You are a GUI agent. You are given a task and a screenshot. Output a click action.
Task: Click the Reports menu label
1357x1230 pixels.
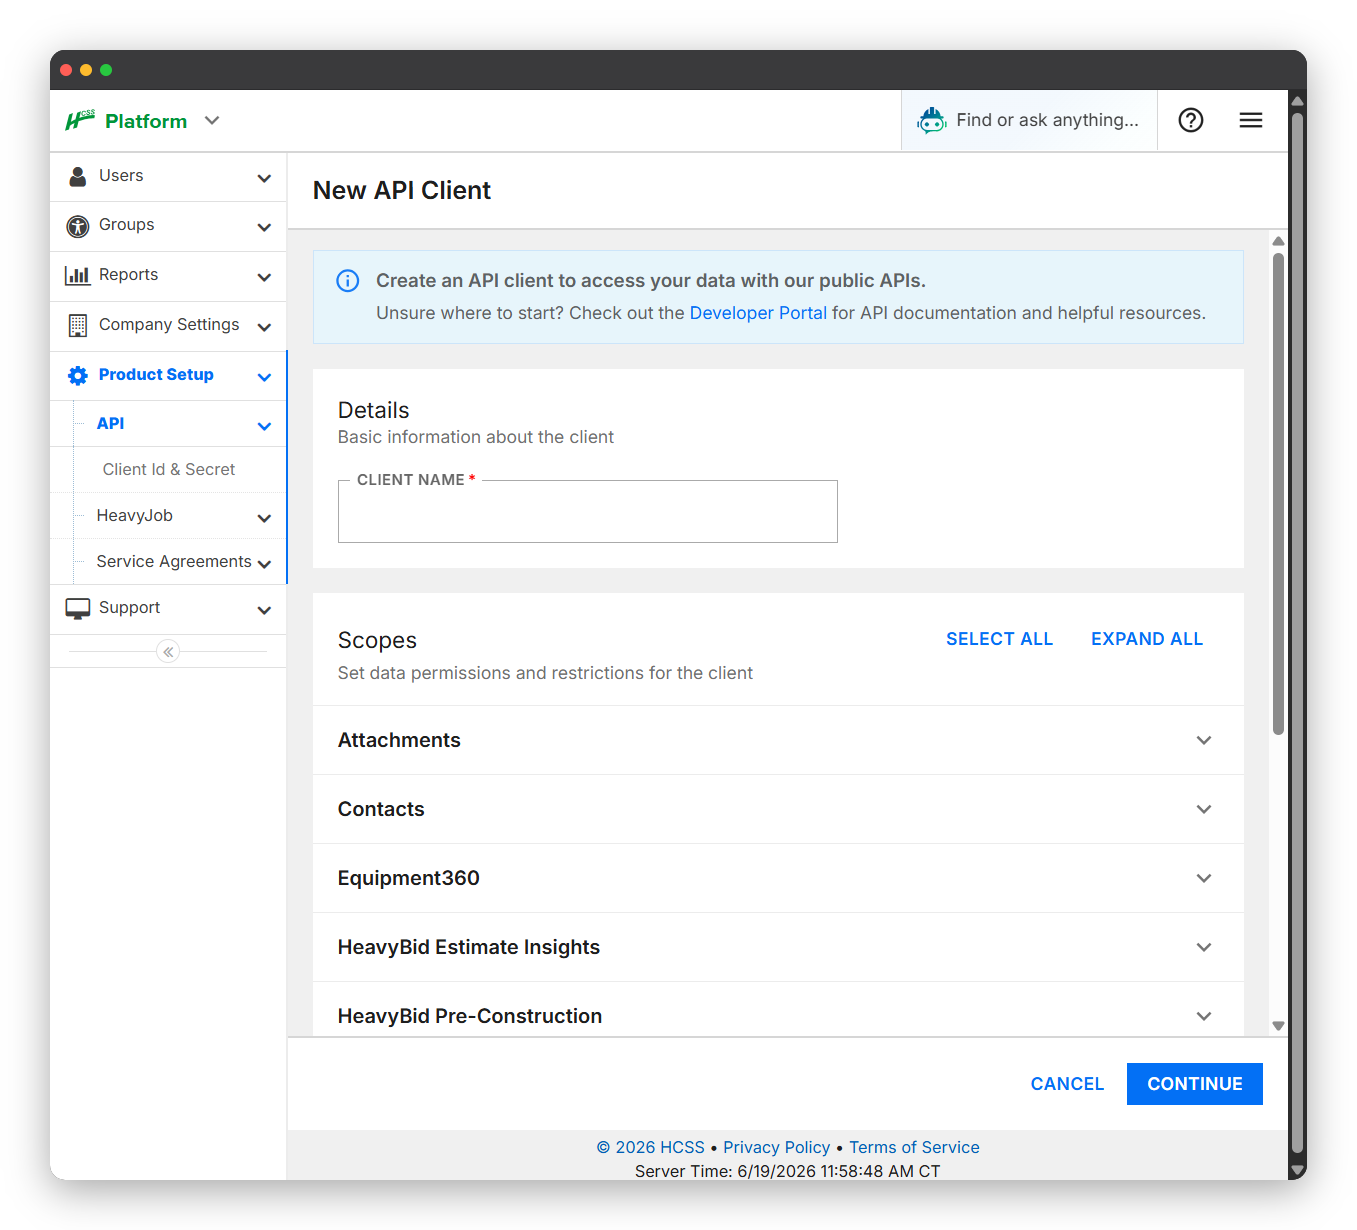[x=129, y=275]
